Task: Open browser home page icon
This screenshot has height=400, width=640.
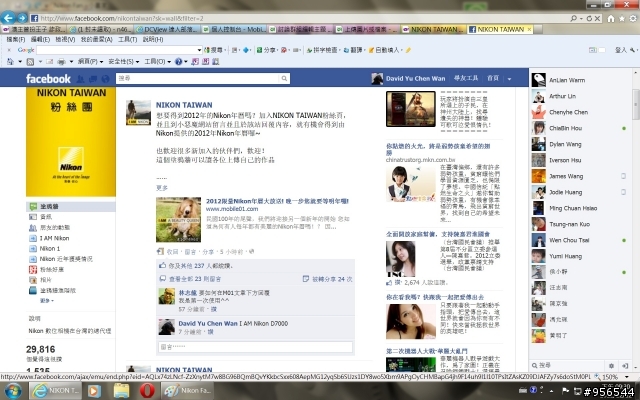Action: coord(611,18)
